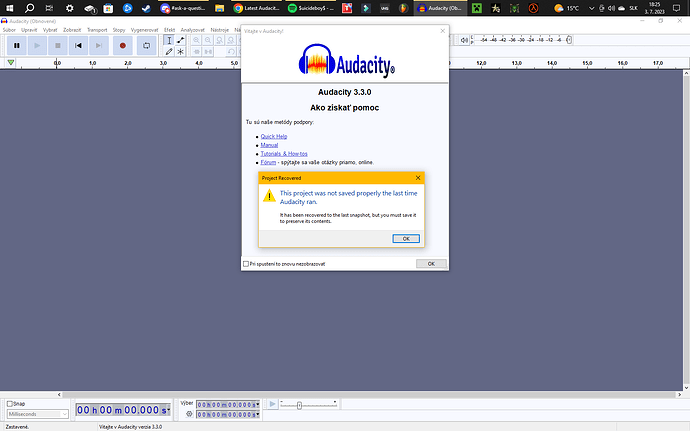Show hidden system tray icons chevron
The height and width of the screenshot is (431, 690).
591,8
